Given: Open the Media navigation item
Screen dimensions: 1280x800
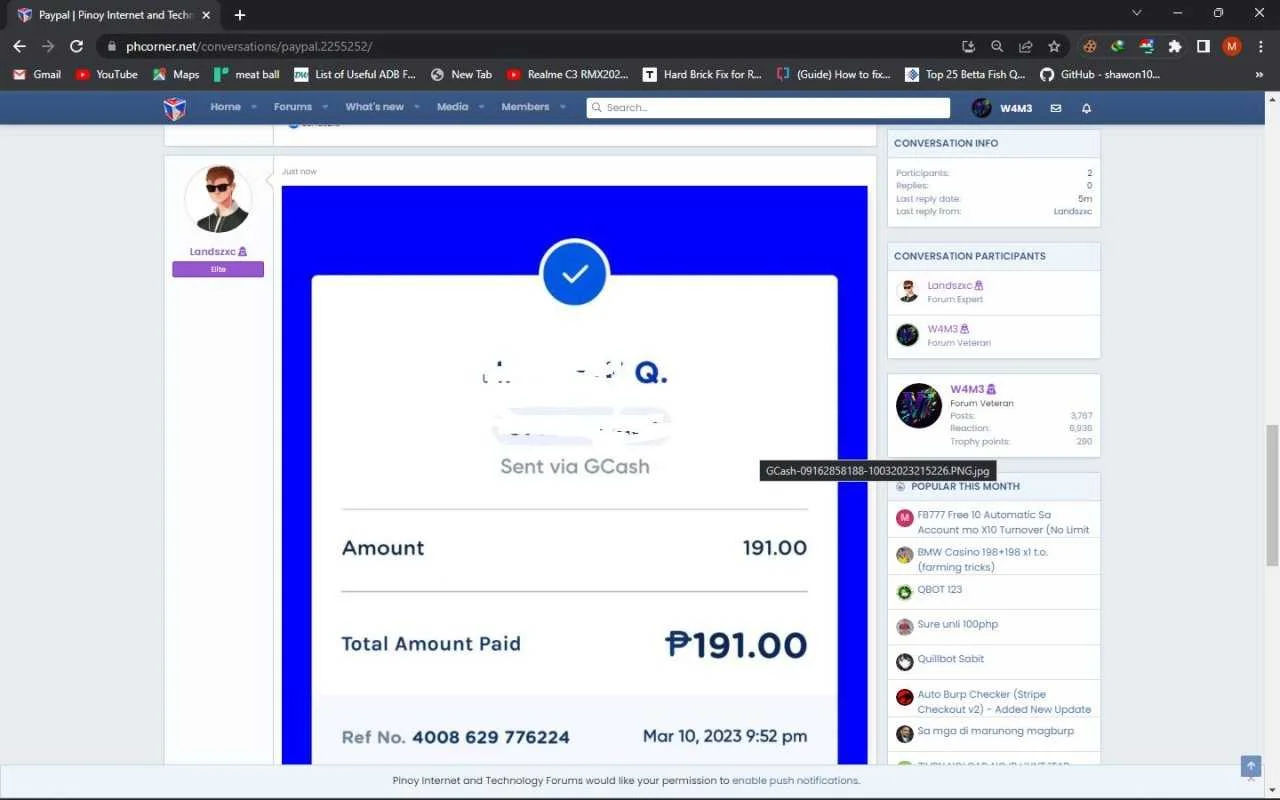Looking at the screenshot, I should point(452,107).
